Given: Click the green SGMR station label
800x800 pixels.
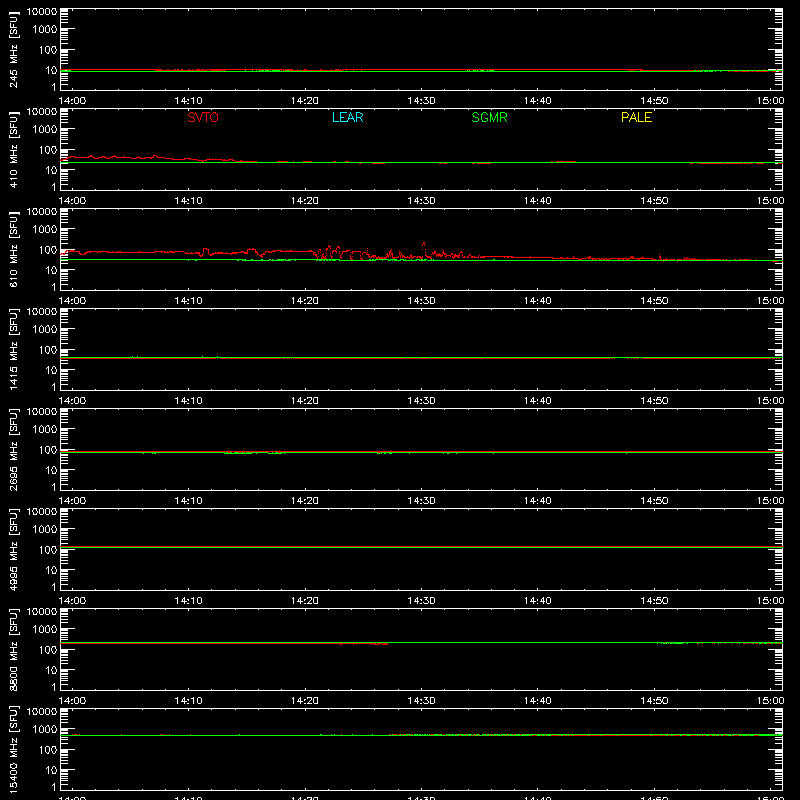Looking at the screenshot, I should click(x=489, y=117).
